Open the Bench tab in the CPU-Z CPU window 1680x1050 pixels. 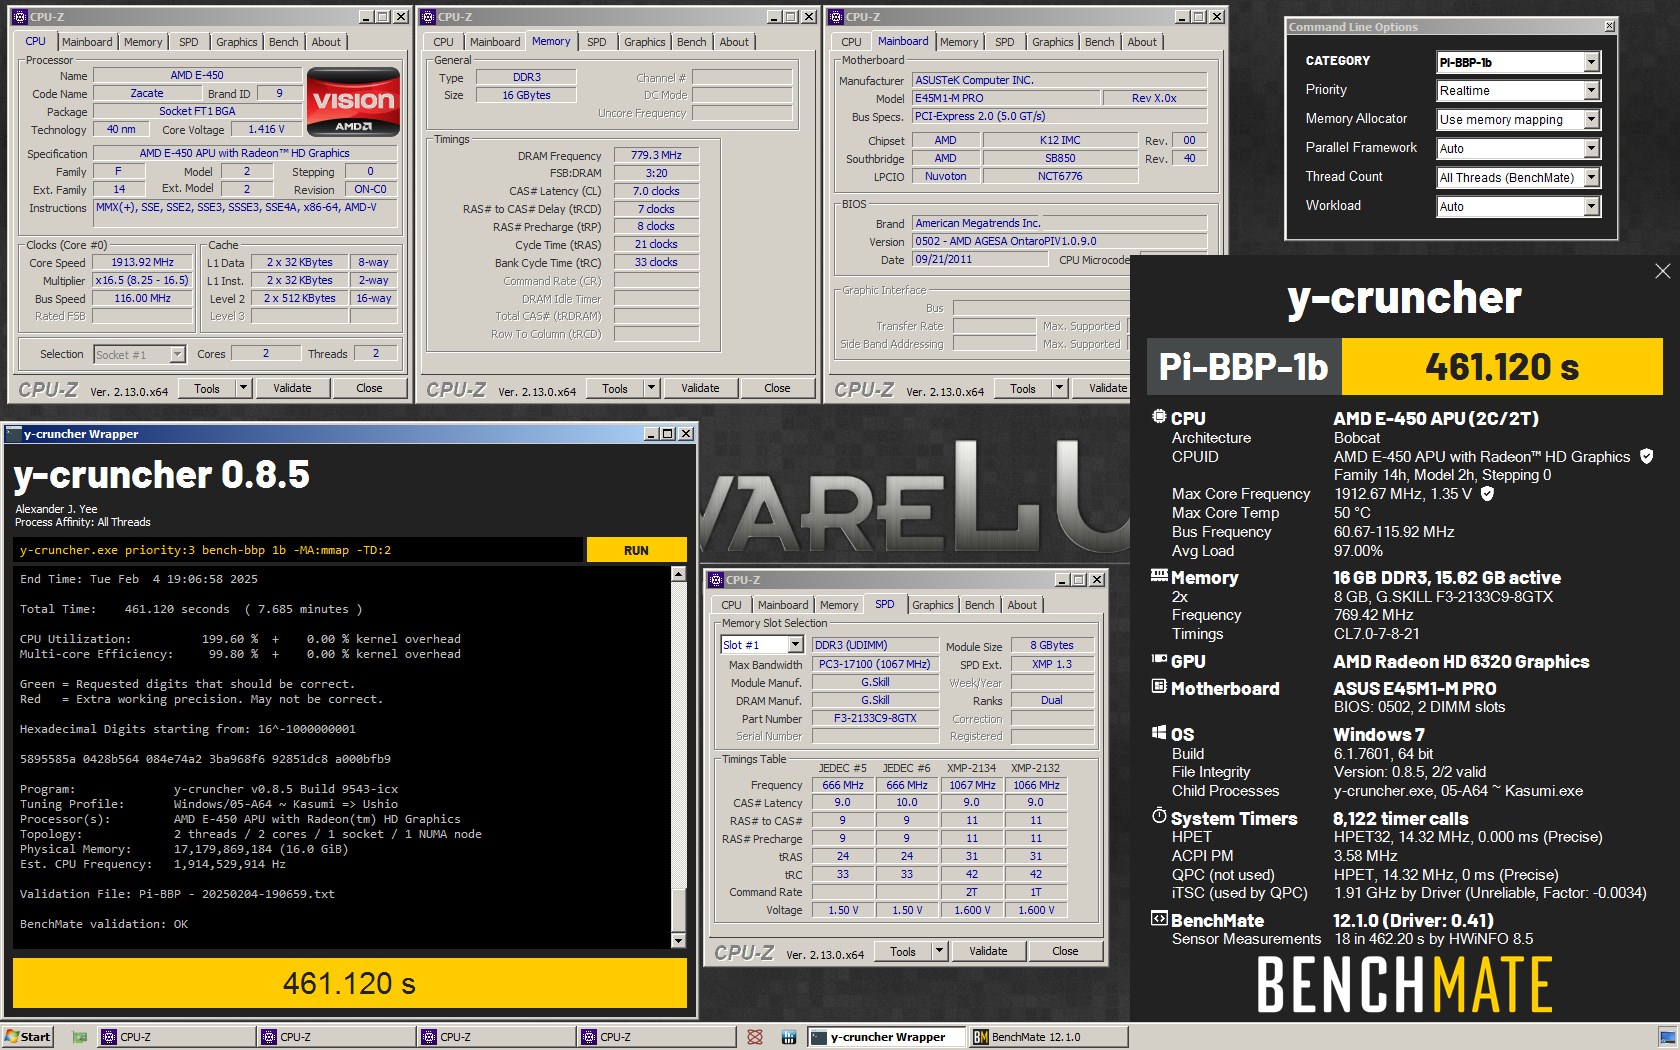coord(283,42)
